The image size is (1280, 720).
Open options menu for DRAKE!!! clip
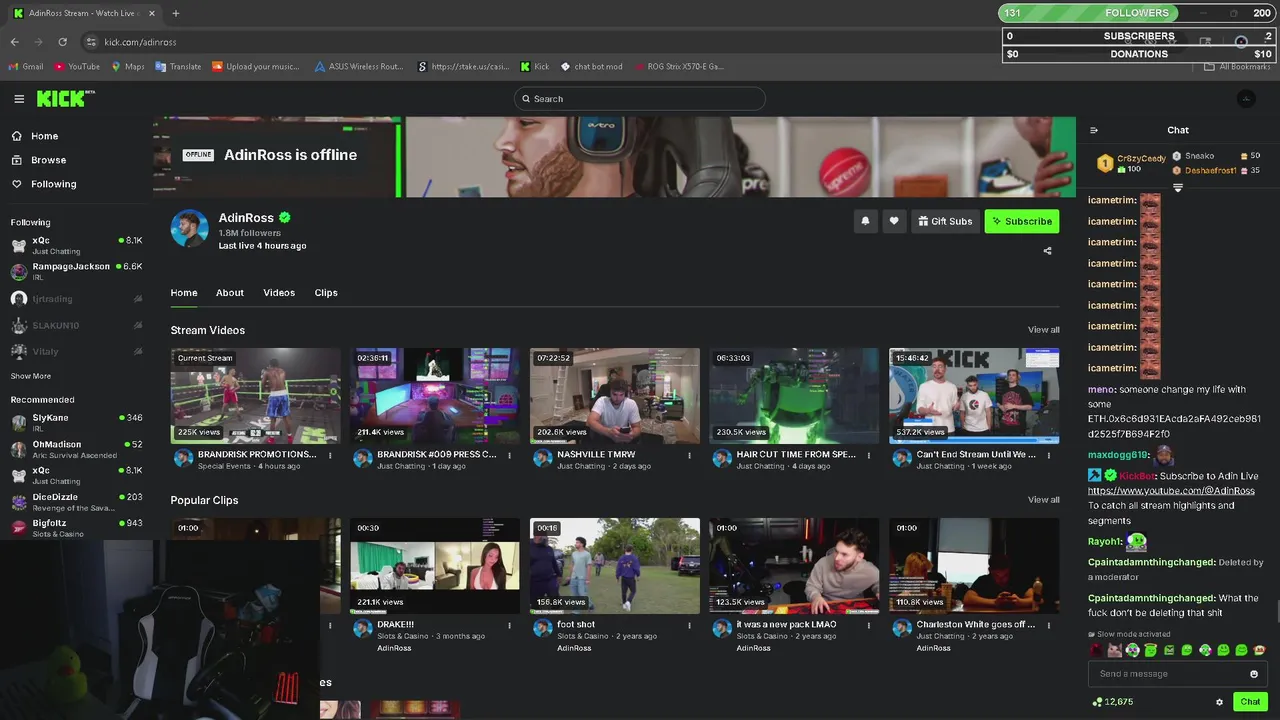point(509,625)
